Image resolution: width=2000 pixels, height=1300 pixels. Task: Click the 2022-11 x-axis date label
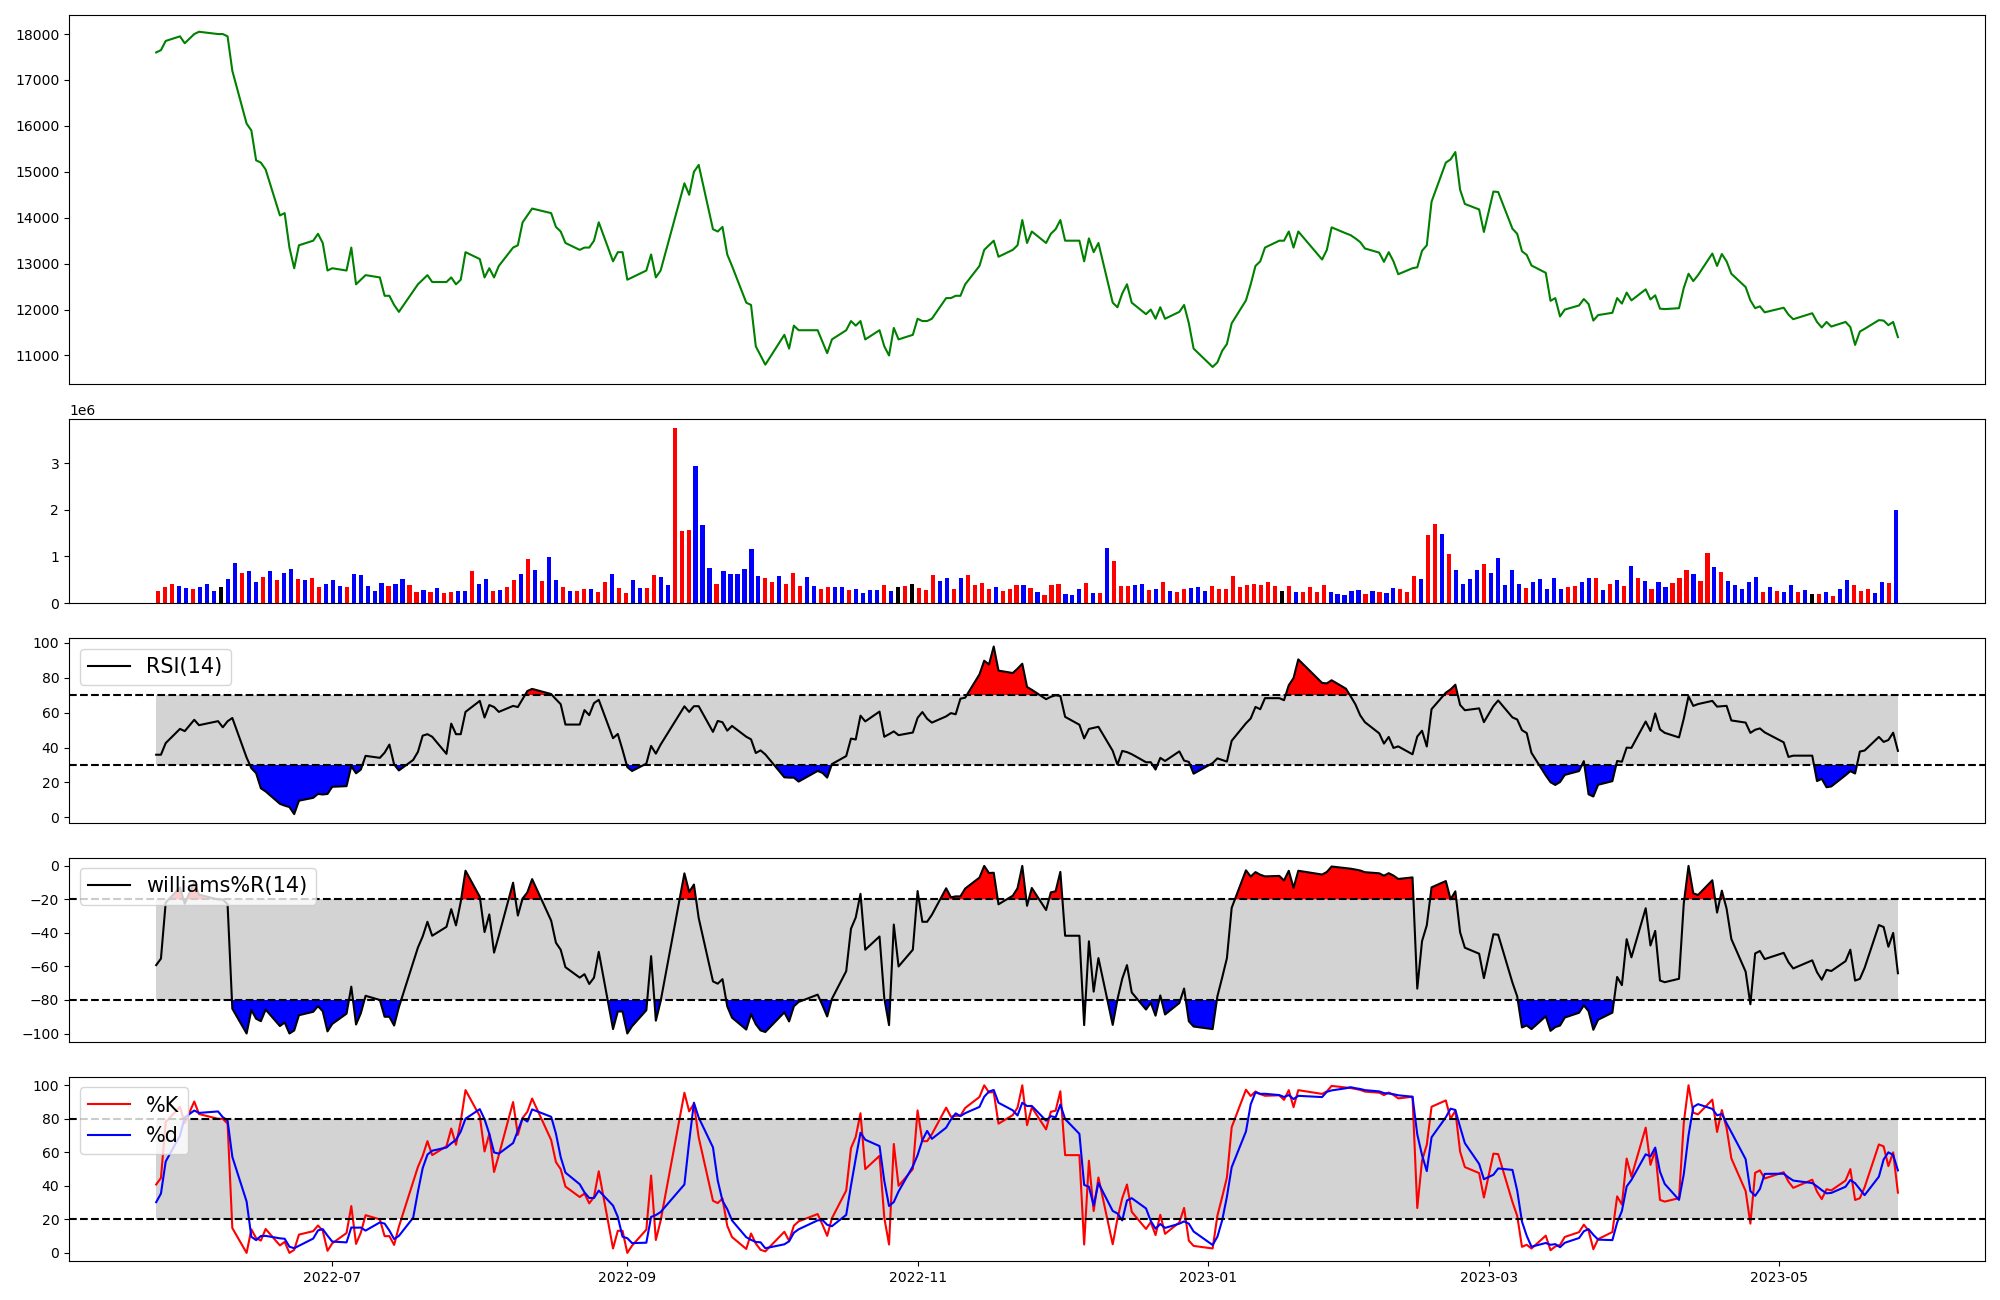tap(918, 1277)
